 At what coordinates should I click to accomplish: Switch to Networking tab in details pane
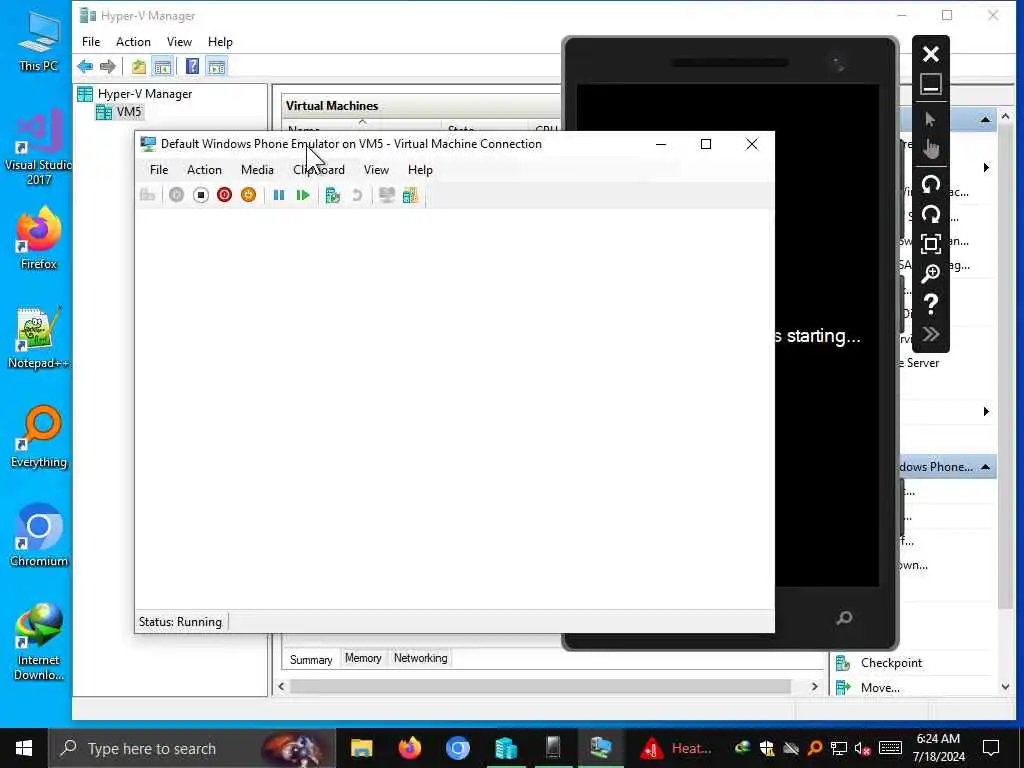tap(421, 658)
